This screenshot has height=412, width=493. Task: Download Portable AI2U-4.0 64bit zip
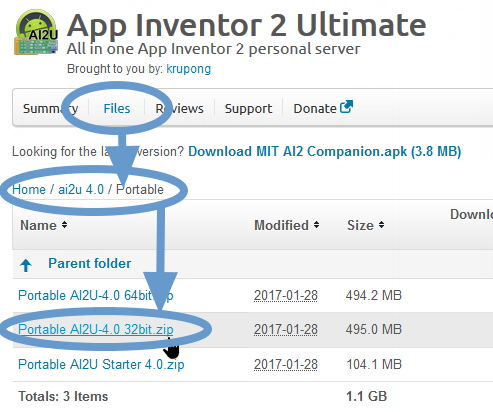(x=96, y=295)
